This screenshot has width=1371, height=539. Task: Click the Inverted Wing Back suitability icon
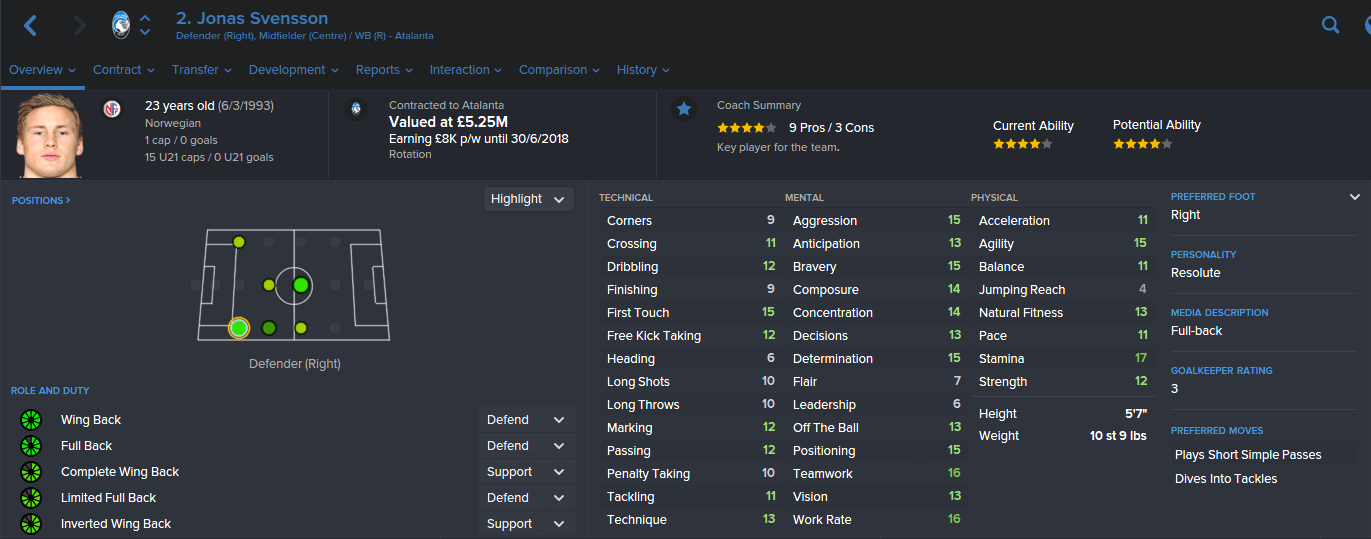pos(31,524)
